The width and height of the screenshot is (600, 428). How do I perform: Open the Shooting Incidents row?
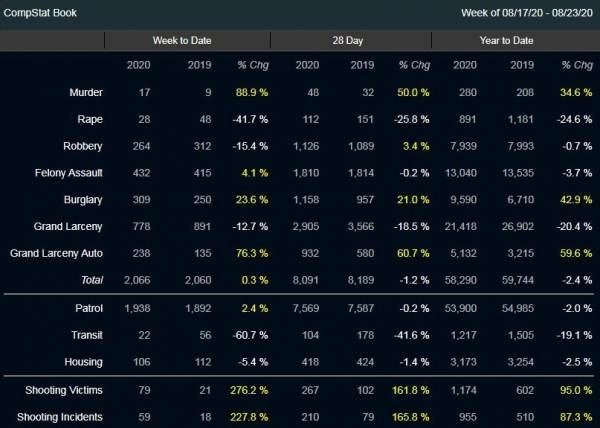pyautogui.click(x=58, y=416)
